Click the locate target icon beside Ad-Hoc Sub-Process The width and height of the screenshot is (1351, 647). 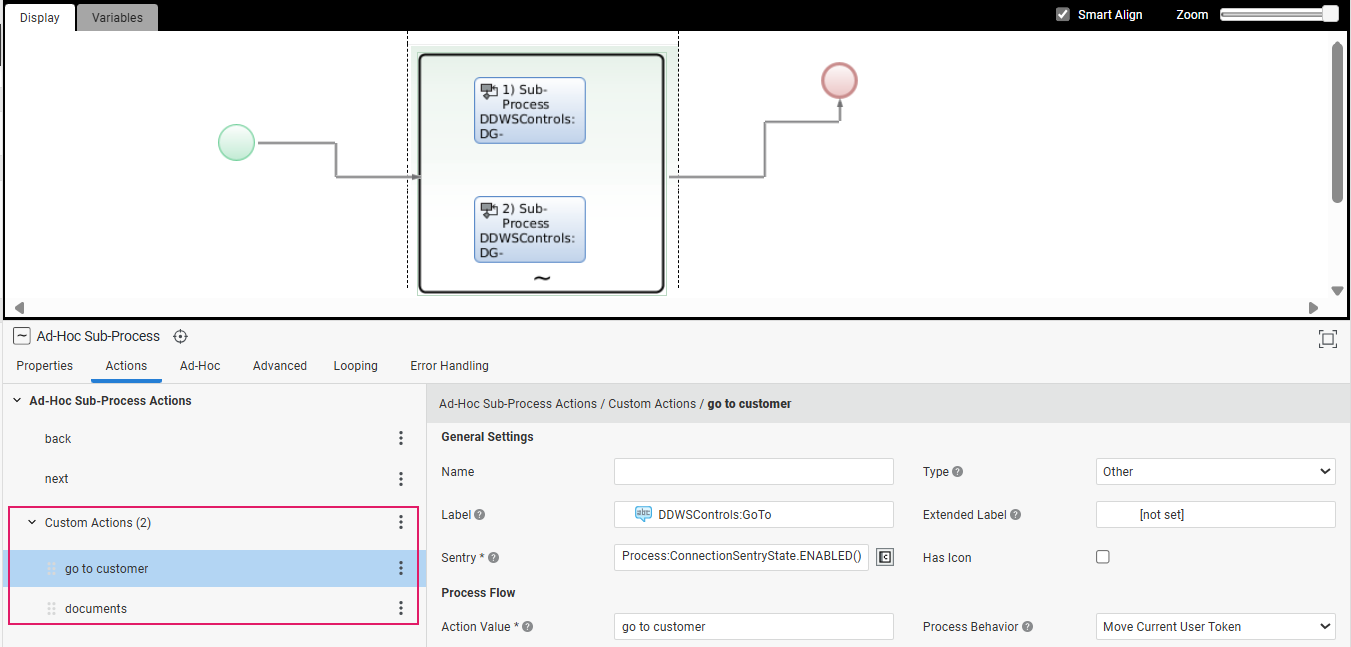181,337
